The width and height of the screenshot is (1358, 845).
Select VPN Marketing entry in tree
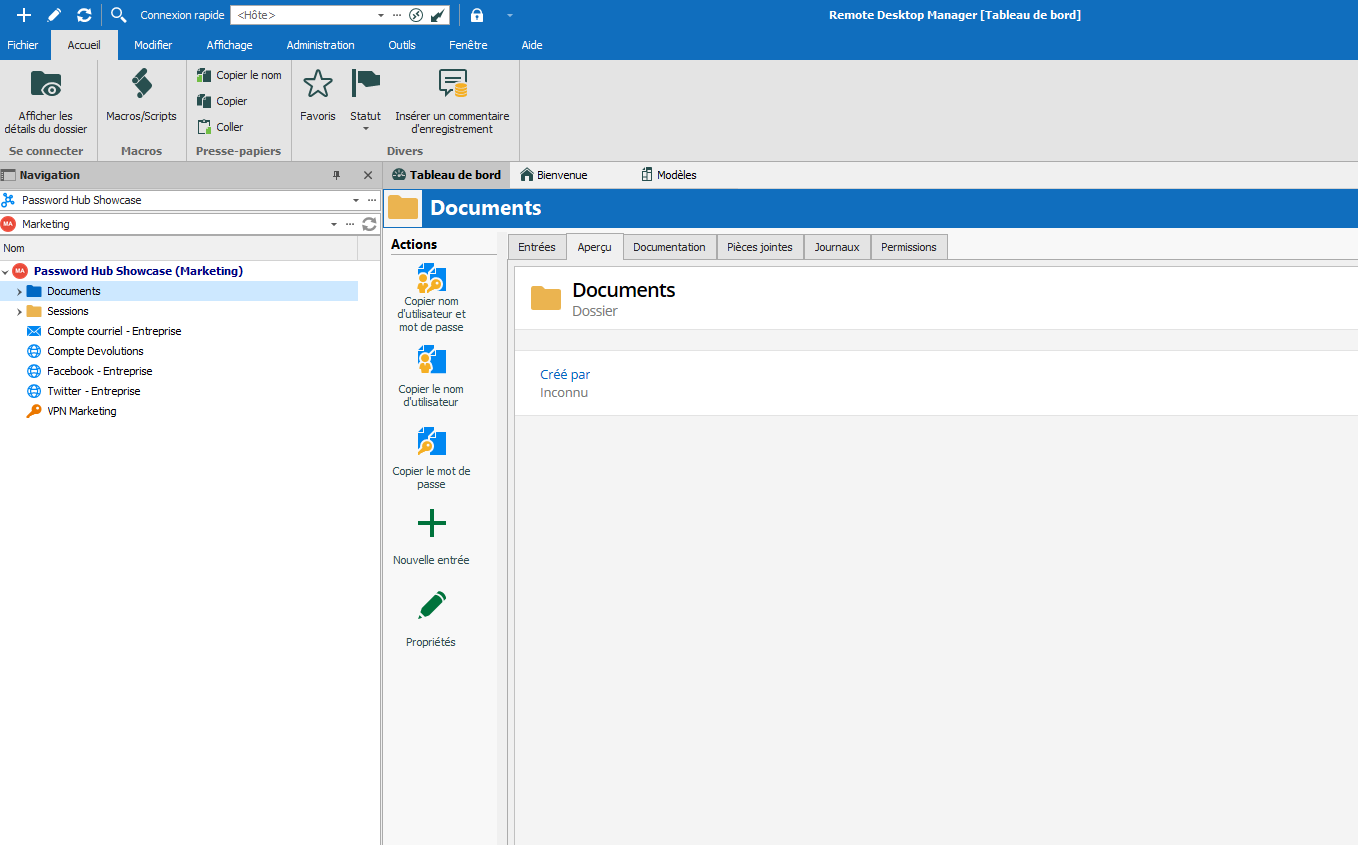(x=81, y=411)
